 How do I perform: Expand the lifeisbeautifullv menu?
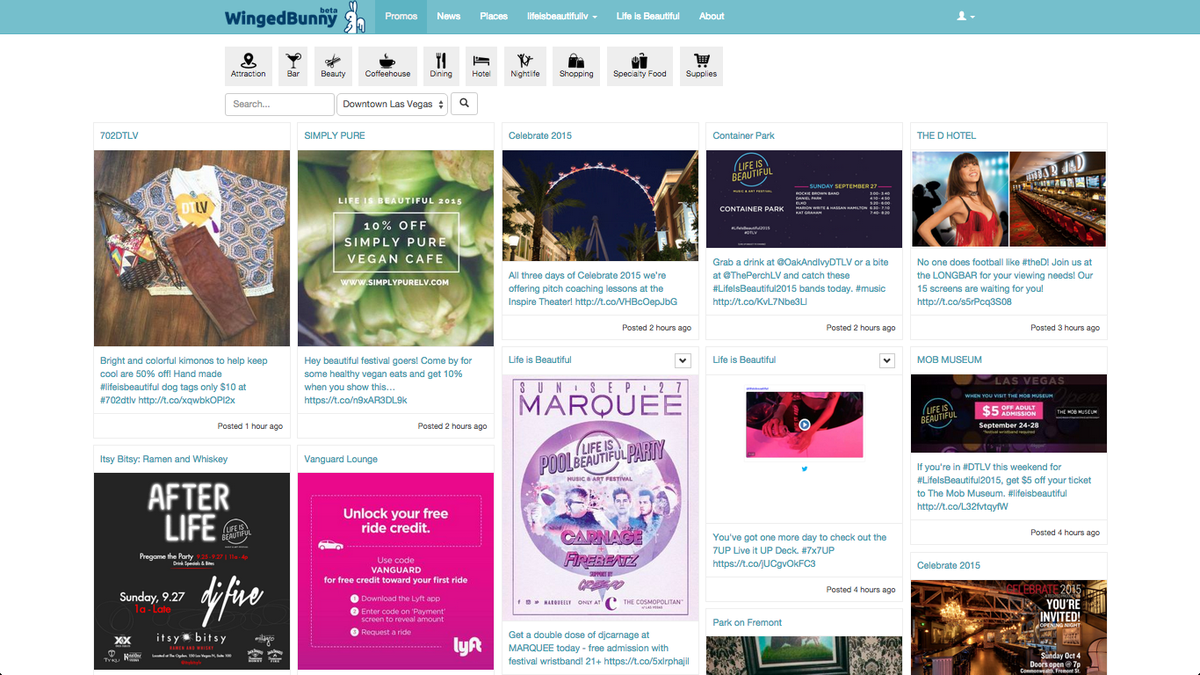(563, 16)
